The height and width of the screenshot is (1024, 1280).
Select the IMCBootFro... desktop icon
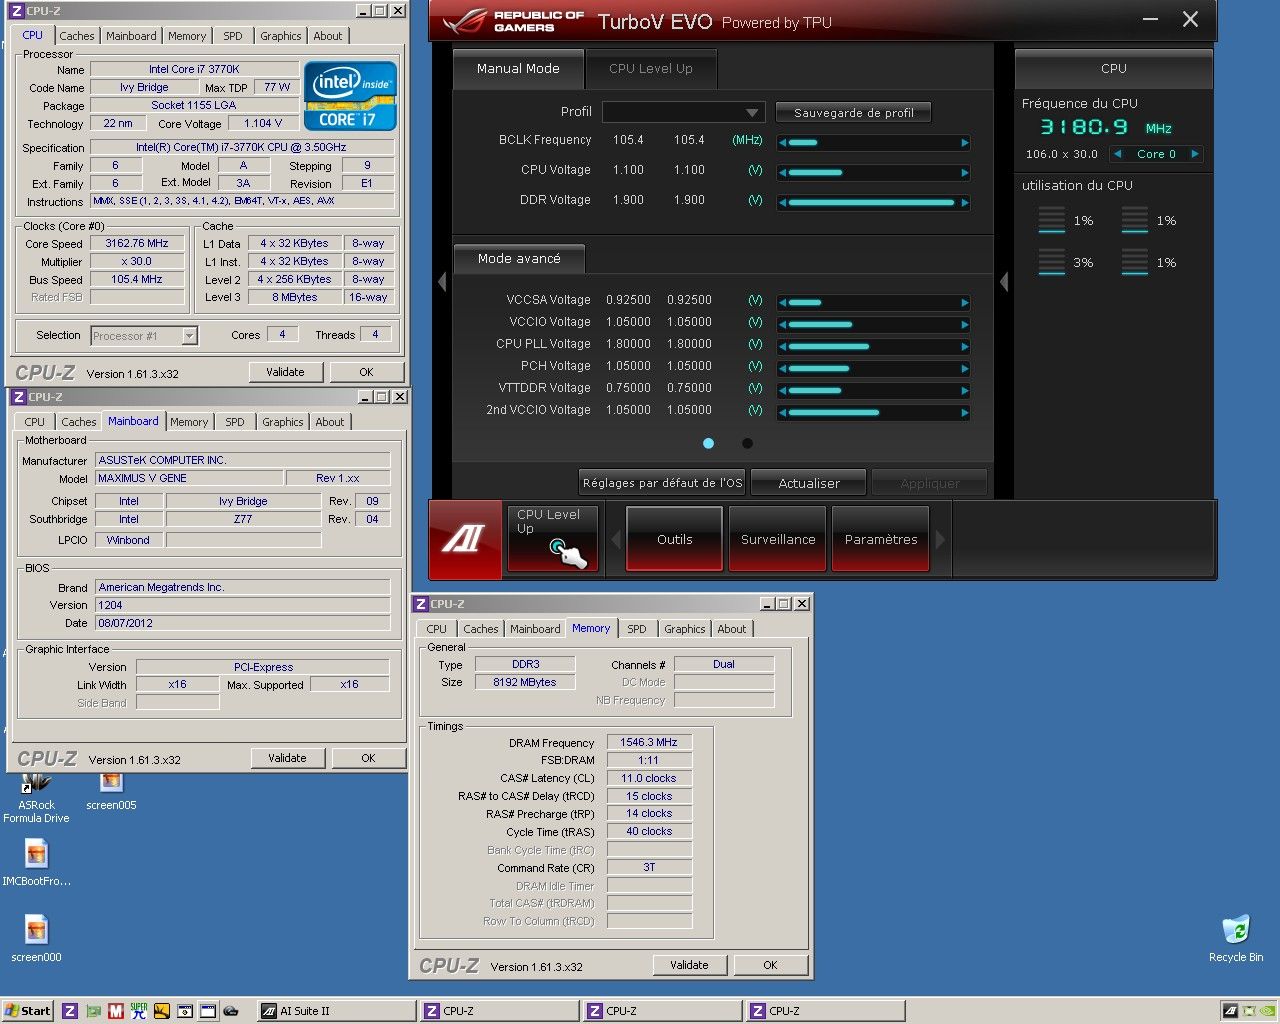36,863
